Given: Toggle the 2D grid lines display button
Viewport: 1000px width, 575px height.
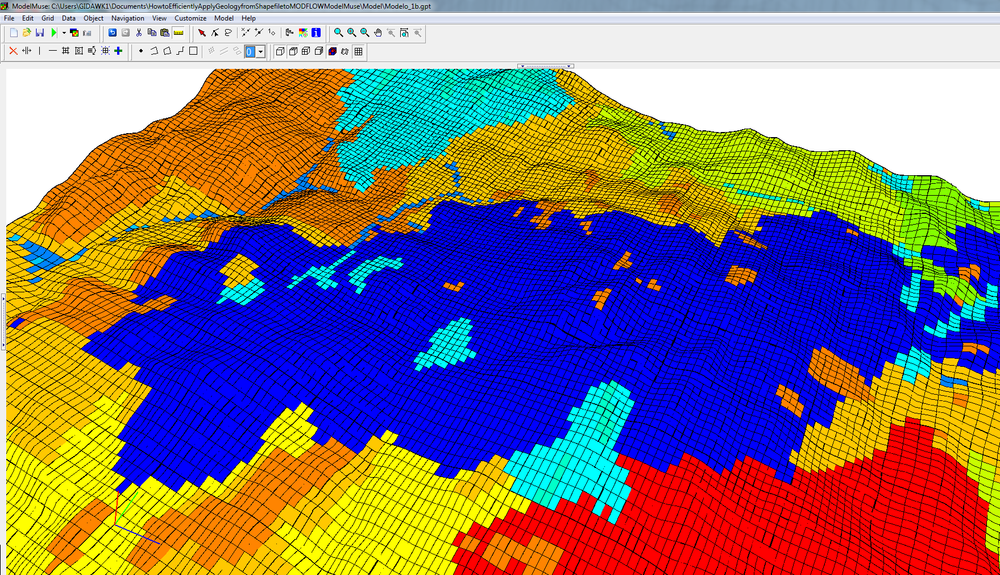Looking at the screenshot, I should point(358,51).
